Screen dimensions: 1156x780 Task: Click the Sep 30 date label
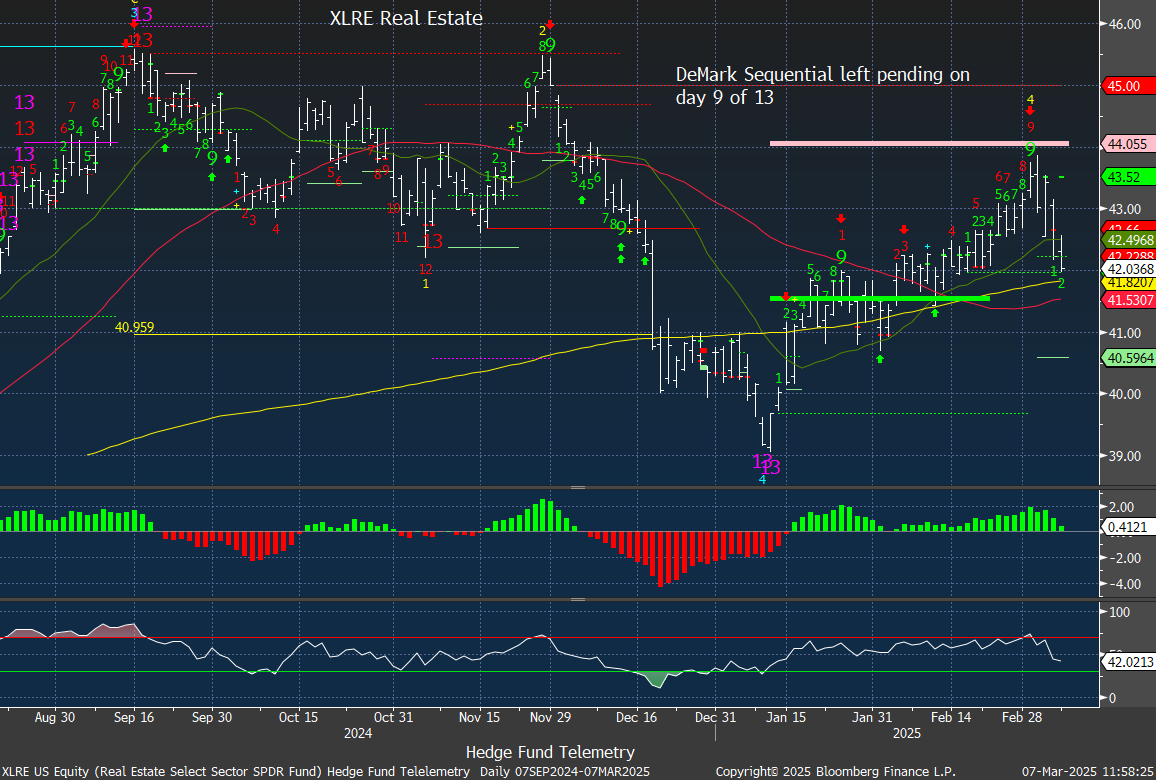(212, 717)
